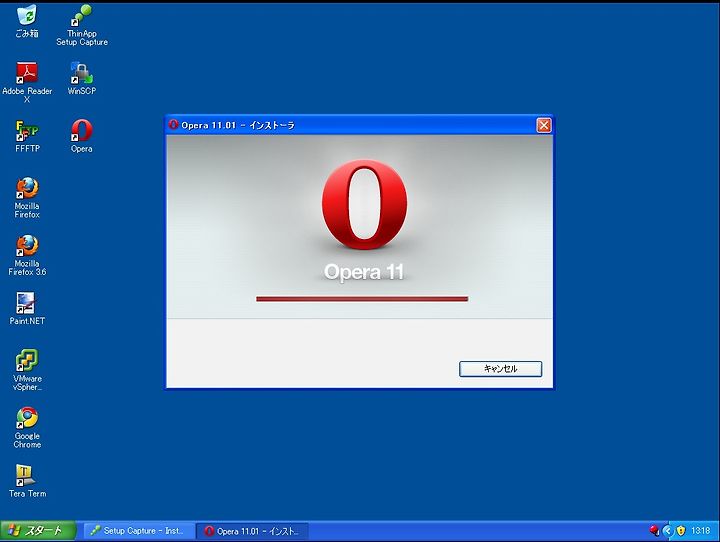Viewport: 720px width, 542px height.
Task: Switch to Opera 11.01 installer taskbar item
Action: (x=252, y=531)
